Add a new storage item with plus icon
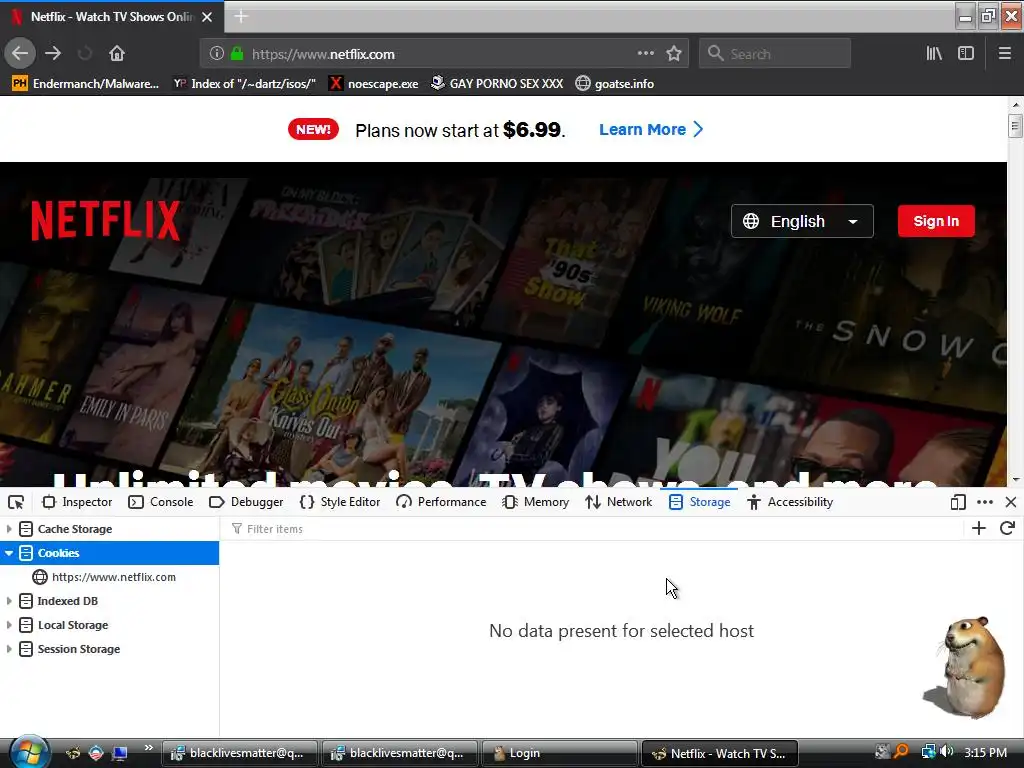This screenshot has width=1024, height=768. pos(978,528)
